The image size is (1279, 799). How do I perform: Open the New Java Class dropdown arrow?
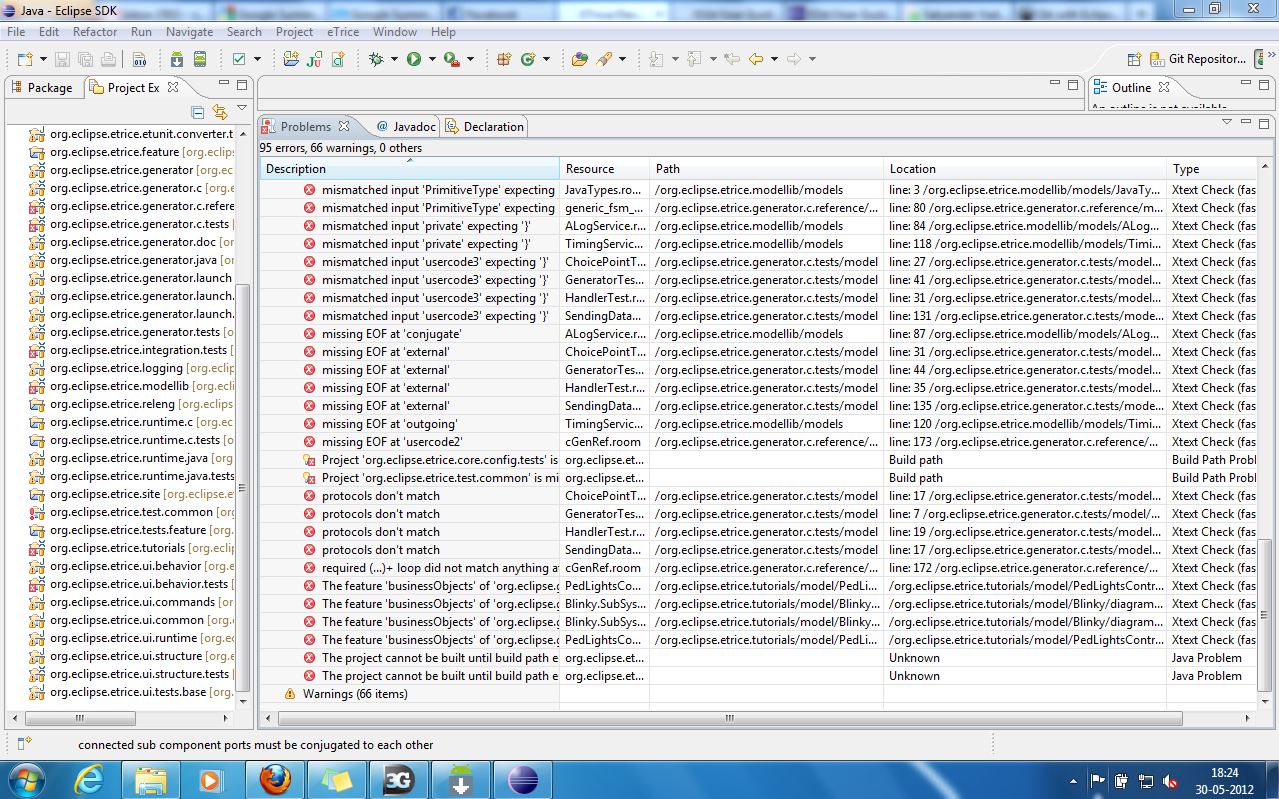click(546, 59)
